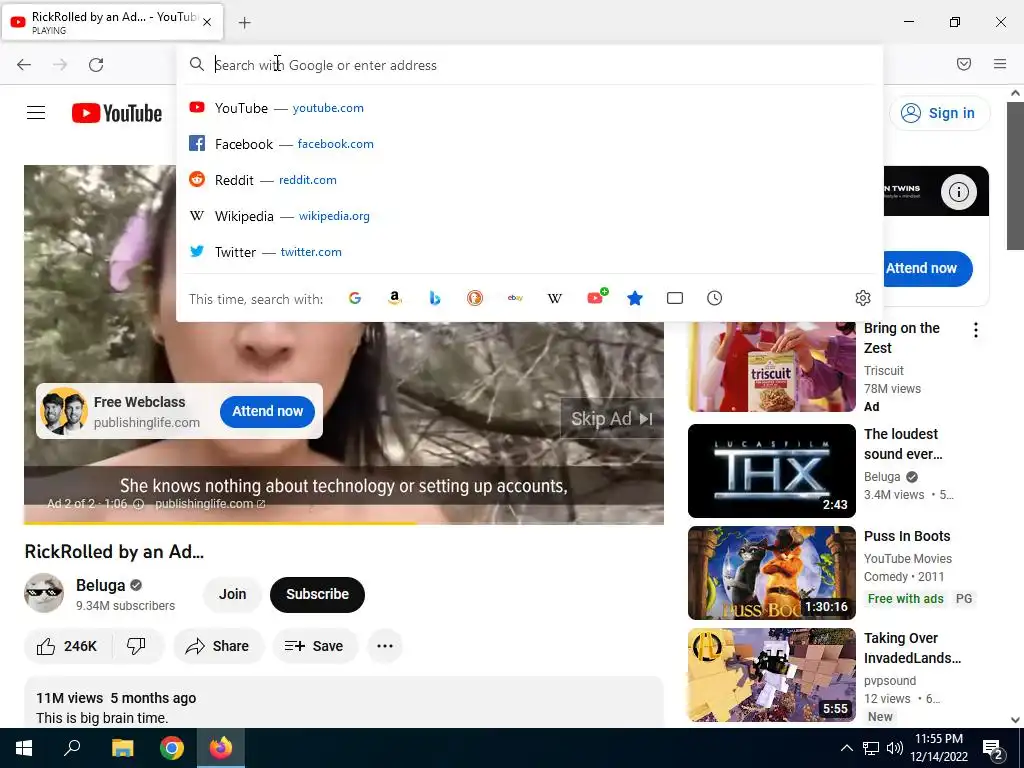Open the Save to Pocket icon

[x=964, y=64]
